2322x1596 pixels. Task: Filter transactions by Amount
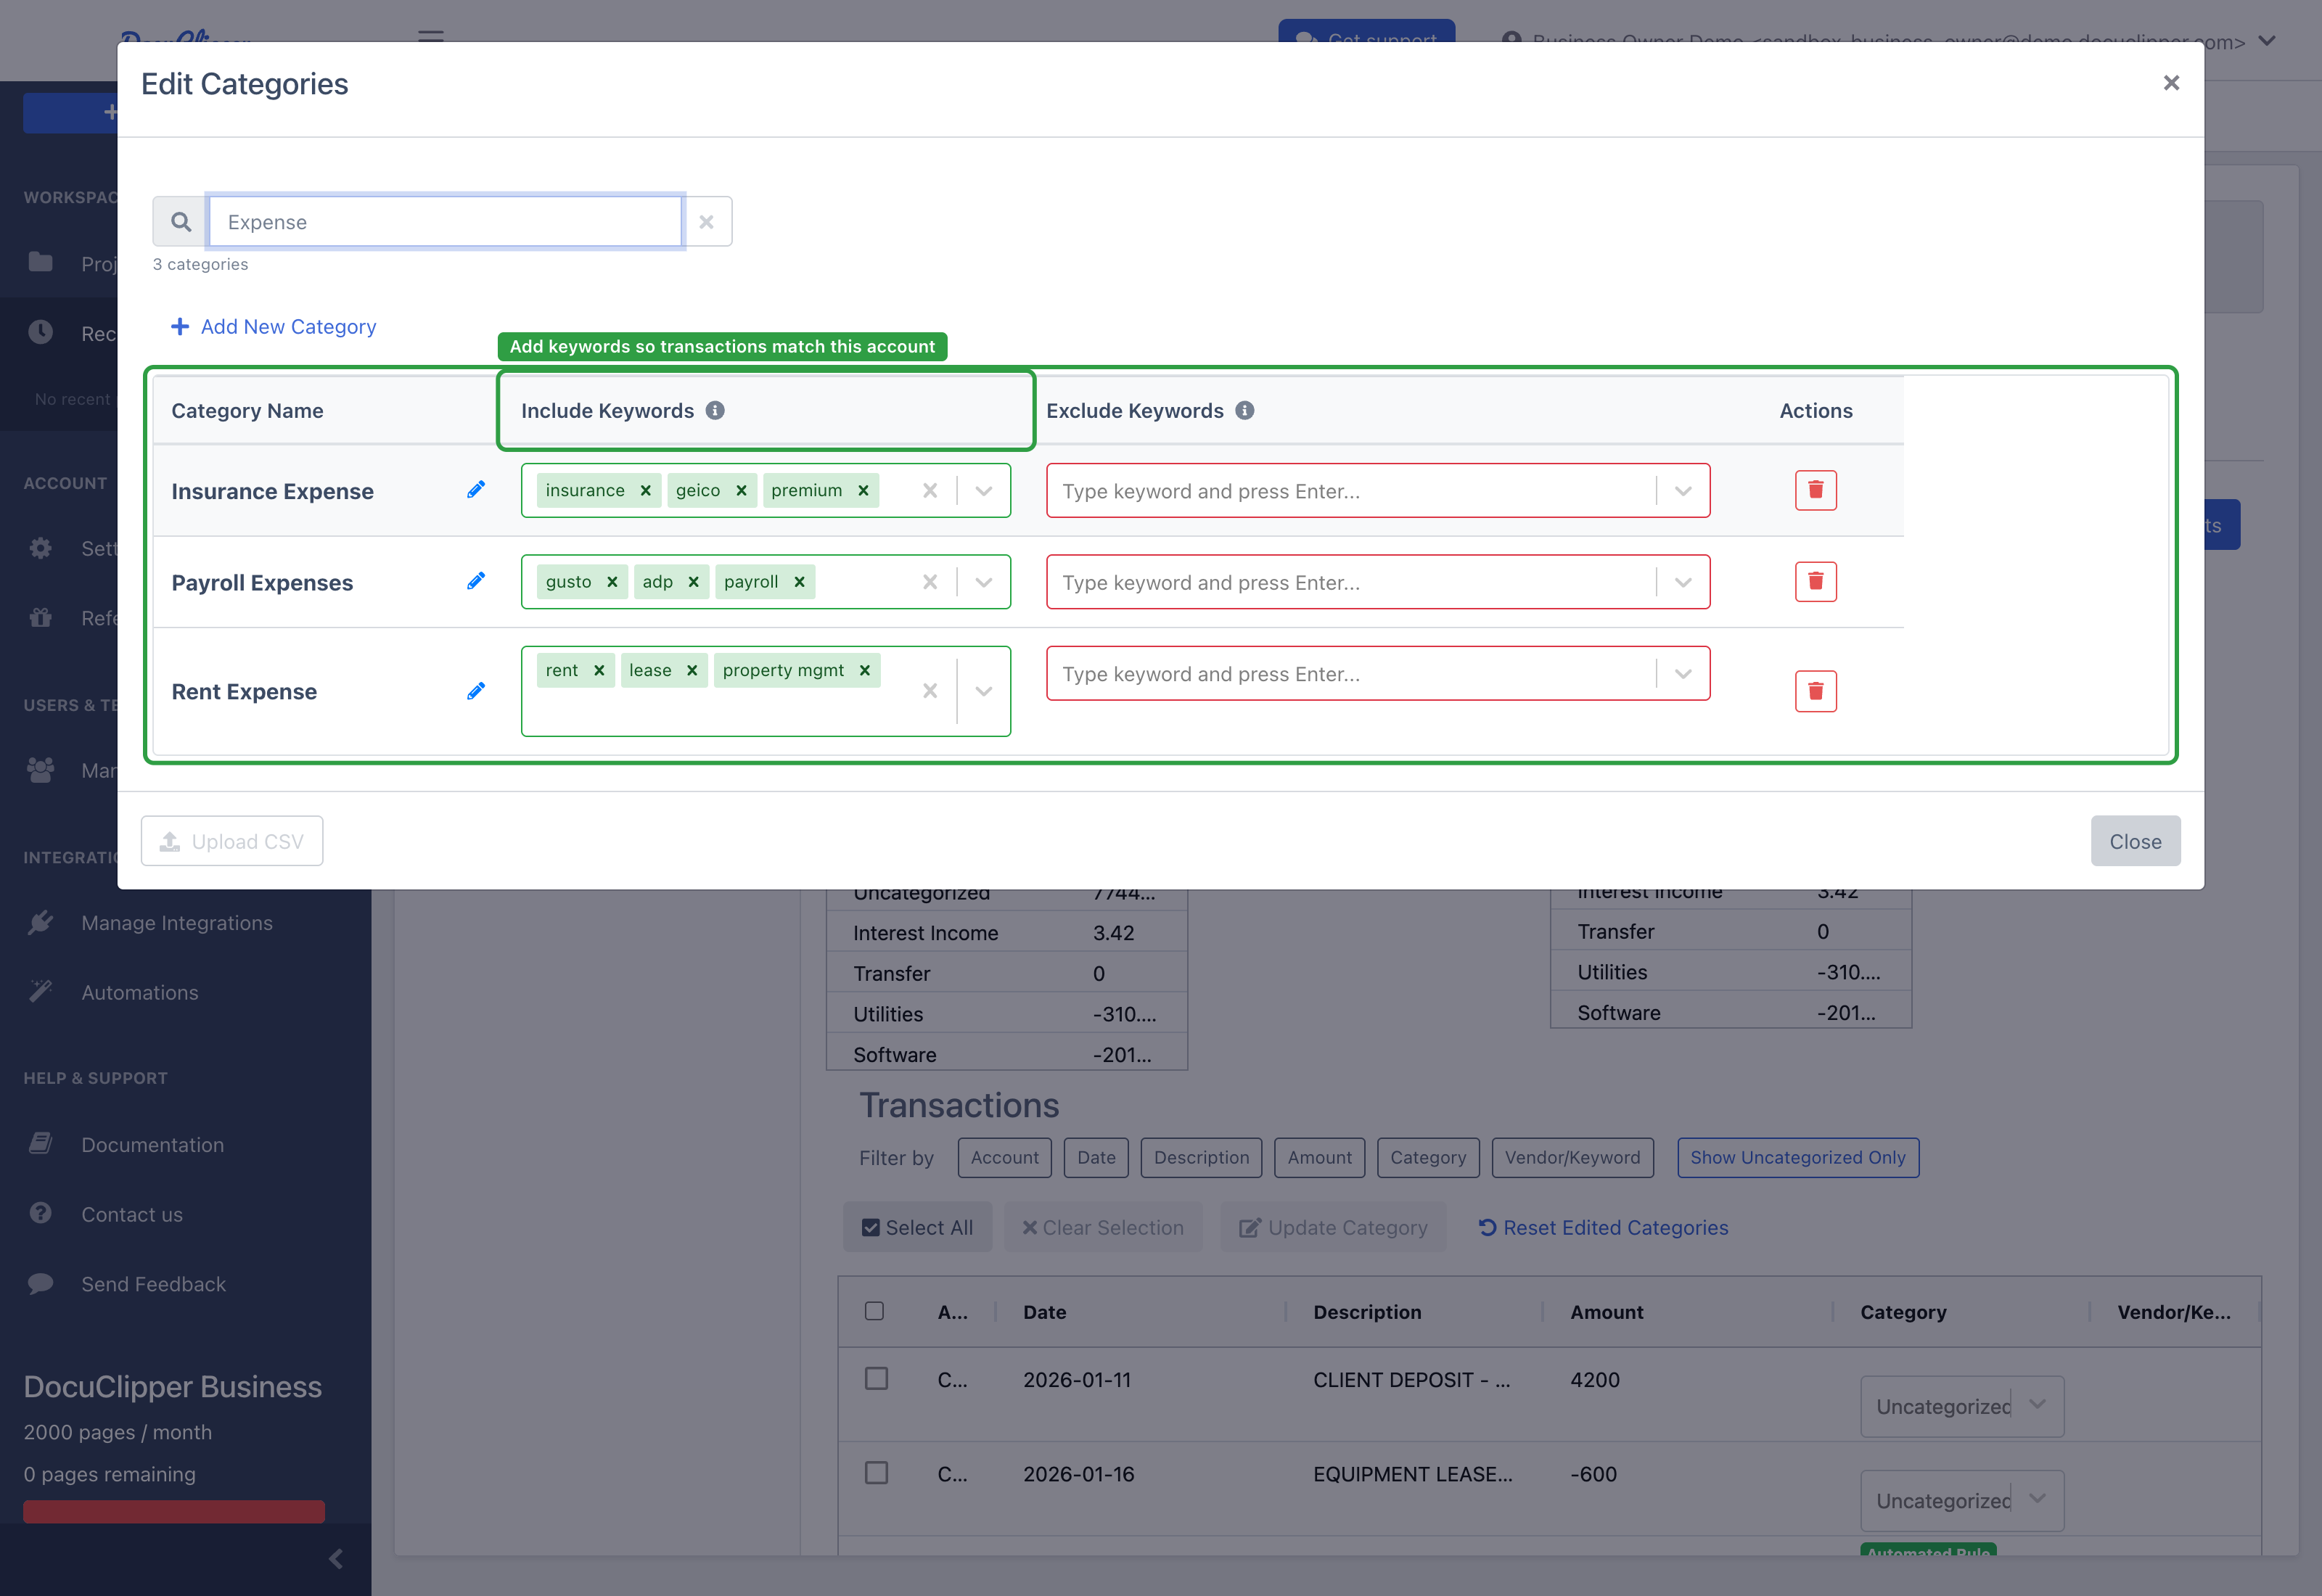[1319, 1157]
